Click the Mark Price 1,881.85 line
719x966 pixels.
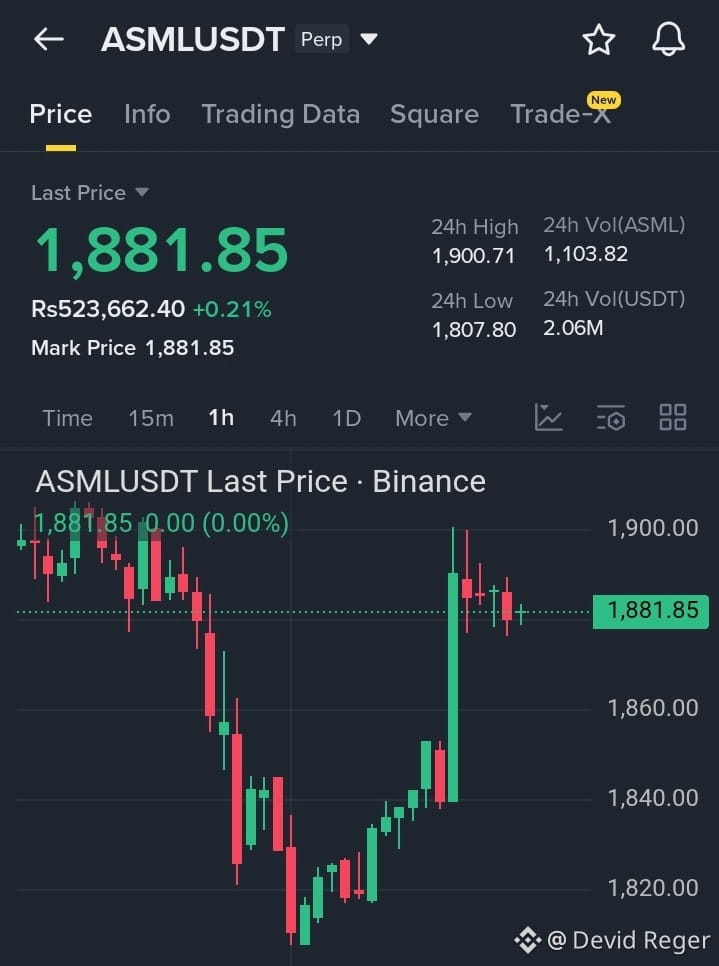[x=132, y=348]
